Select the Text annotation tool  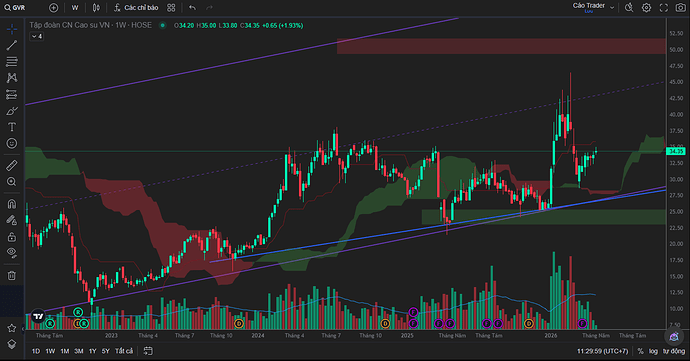12,127
